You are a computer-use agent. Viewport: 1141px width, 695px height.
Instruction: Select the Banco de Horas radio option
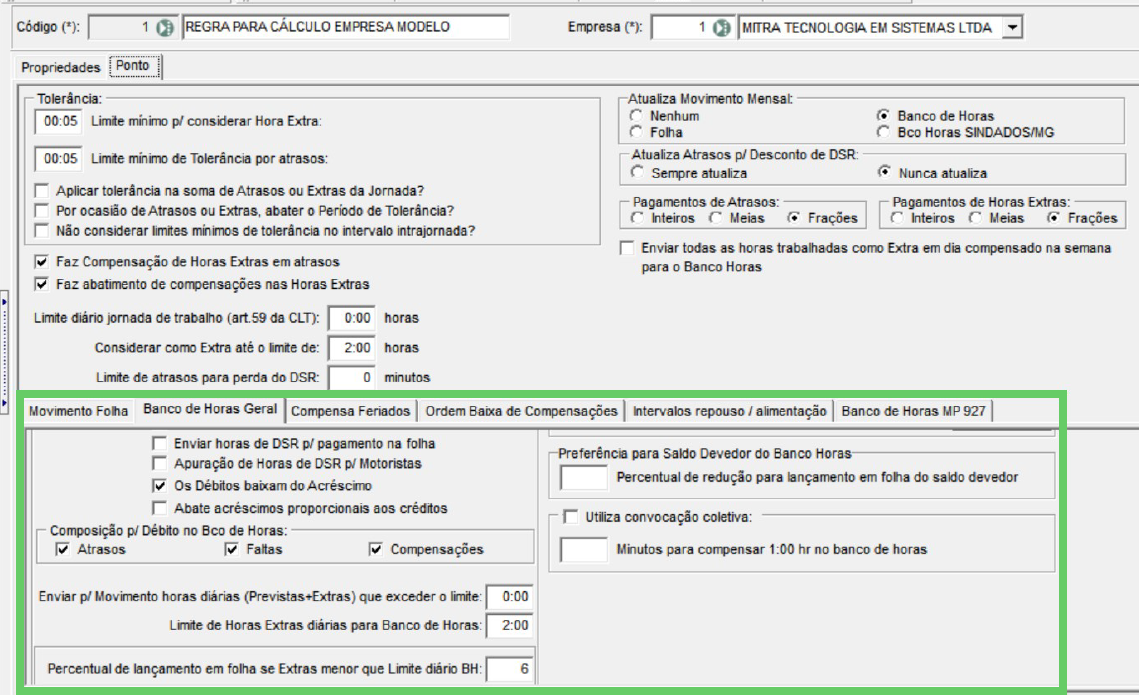coord(883,116)
